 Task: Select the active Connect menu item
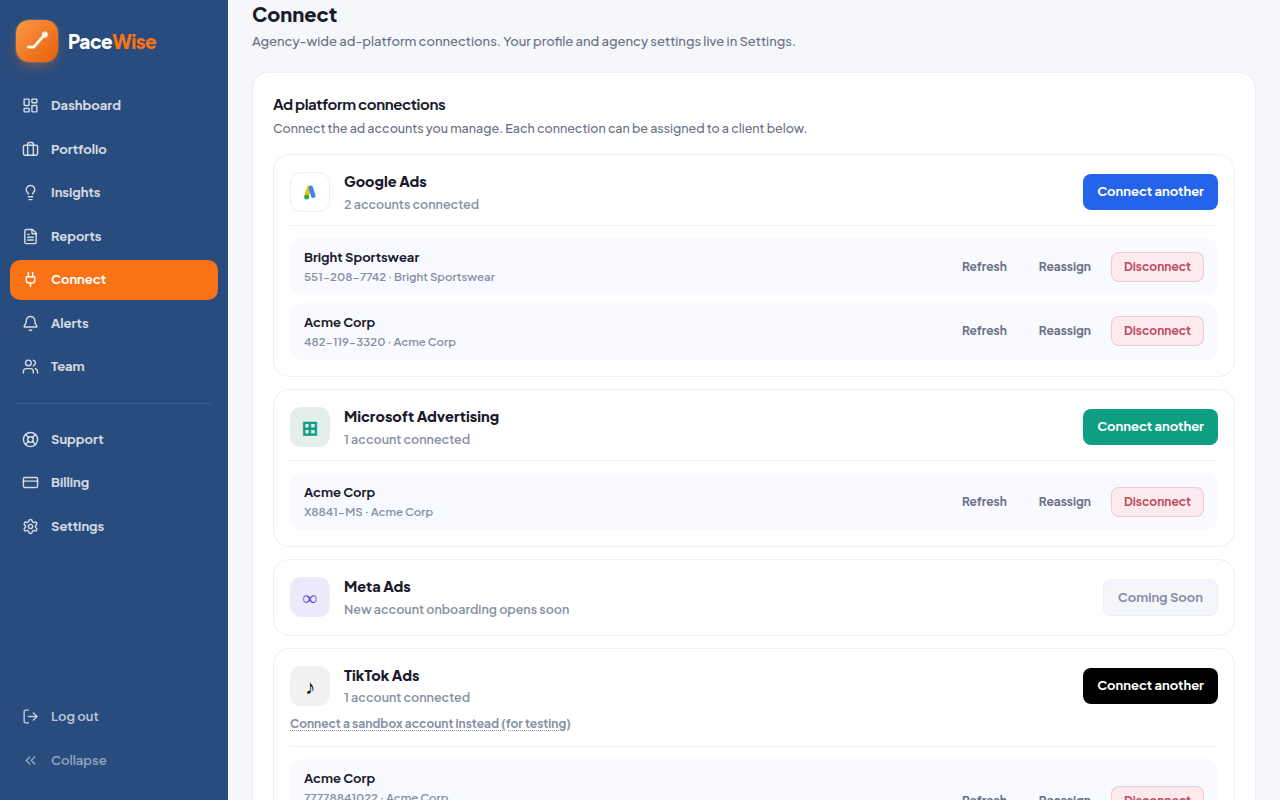[114, 280]
